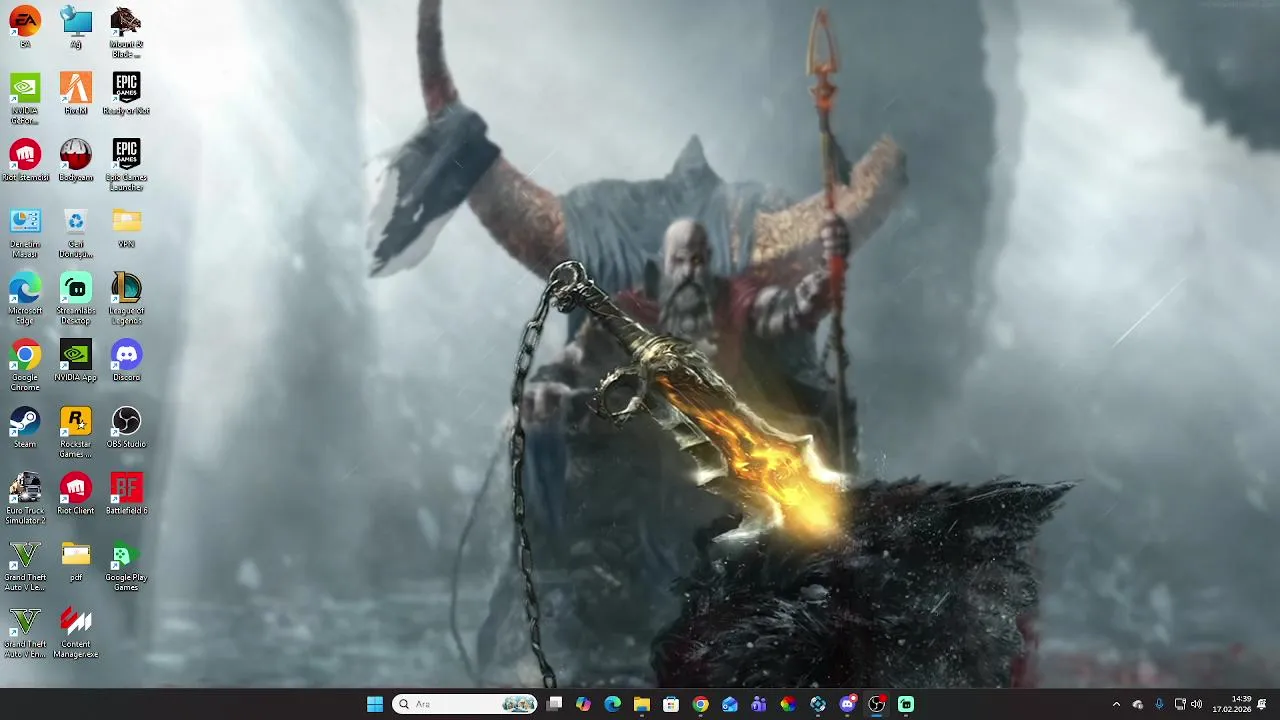Launch Copilot from the taskbar
1280x720 pixels.
584,704
